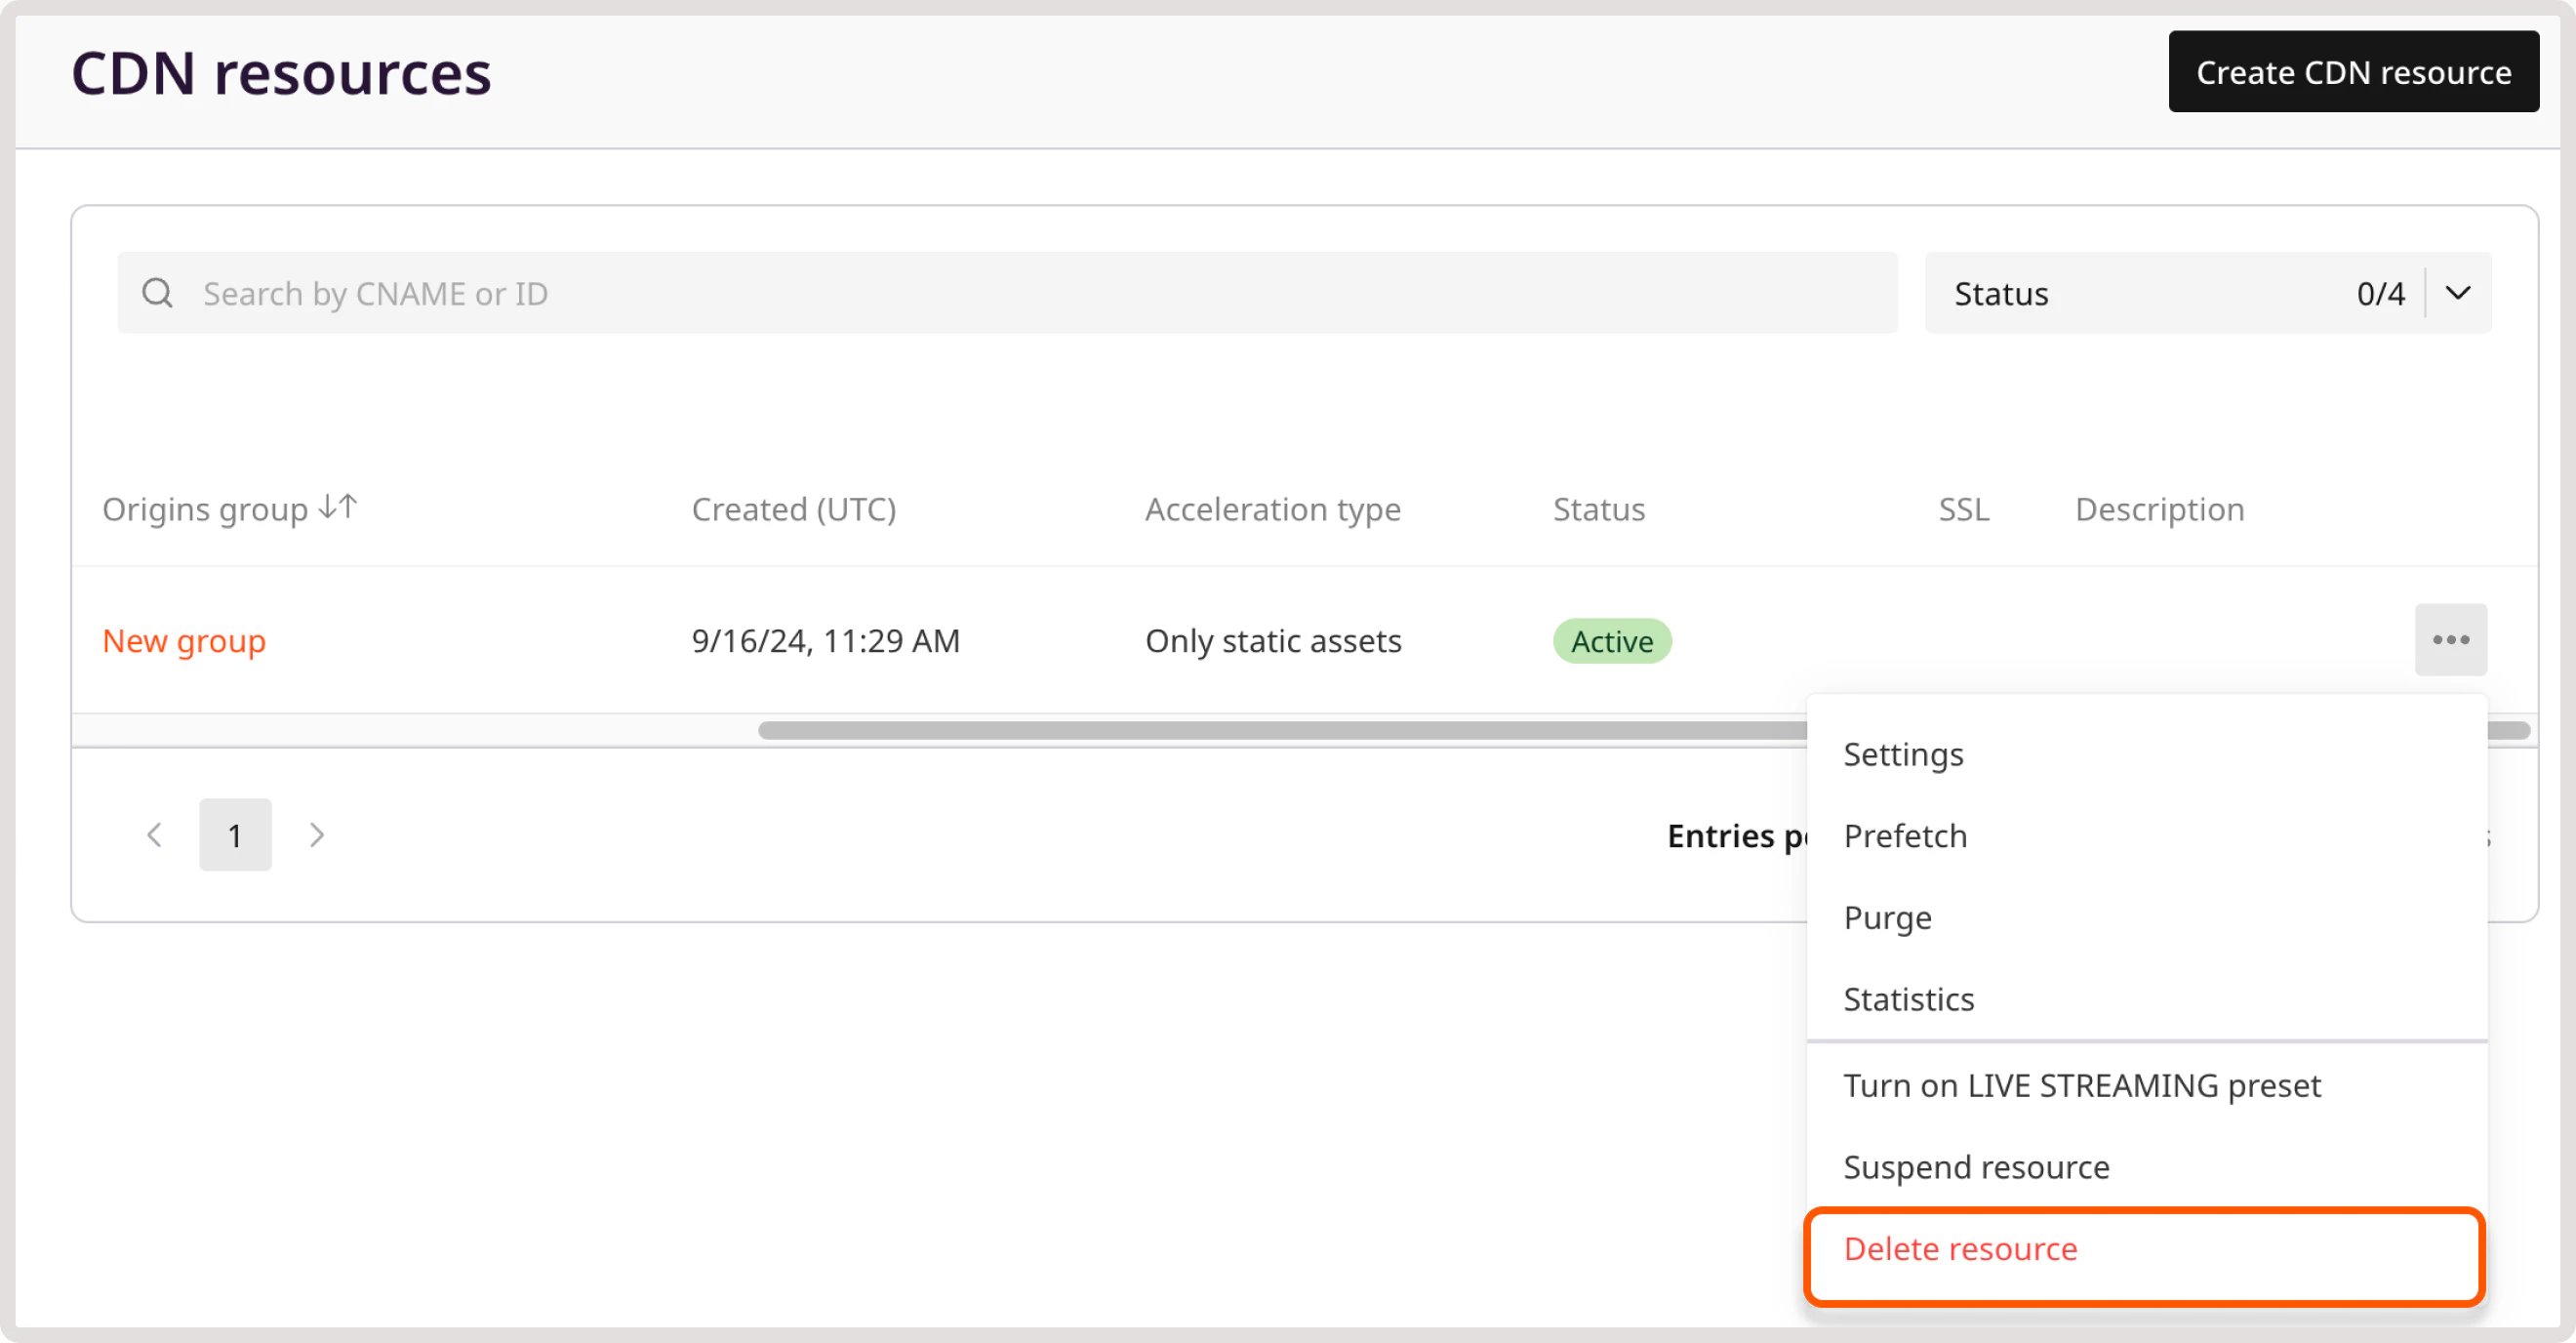The image size is (2576, 1343).
Task: Open Settings from the context menu
Action: point(1903,754)
